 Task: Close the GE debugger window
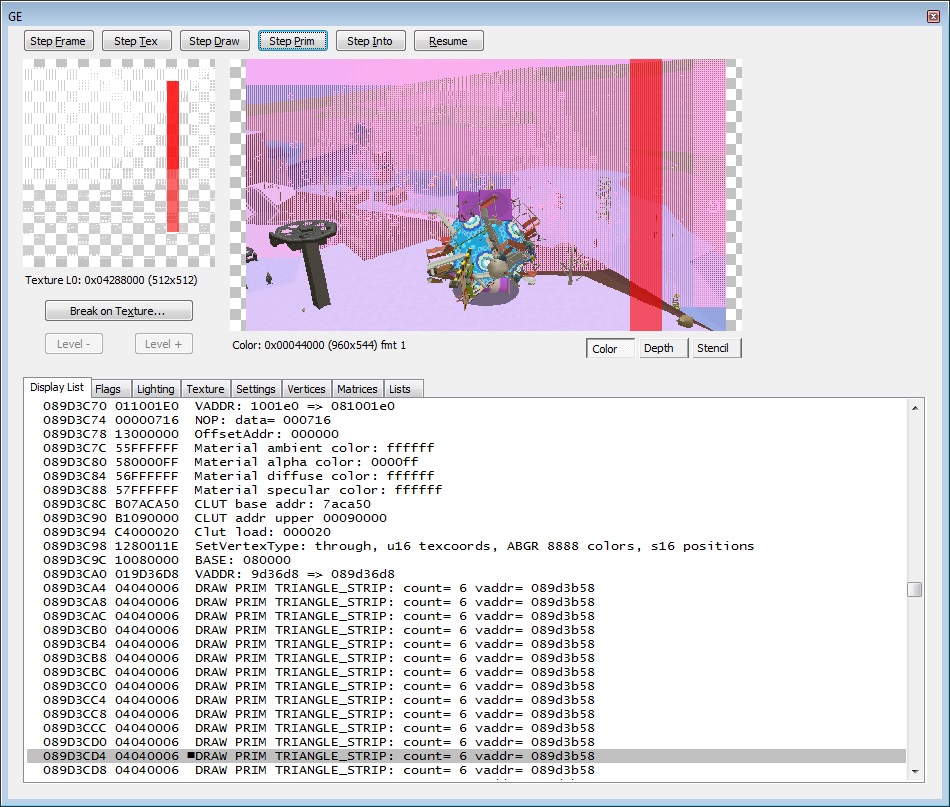coord(932,16)
